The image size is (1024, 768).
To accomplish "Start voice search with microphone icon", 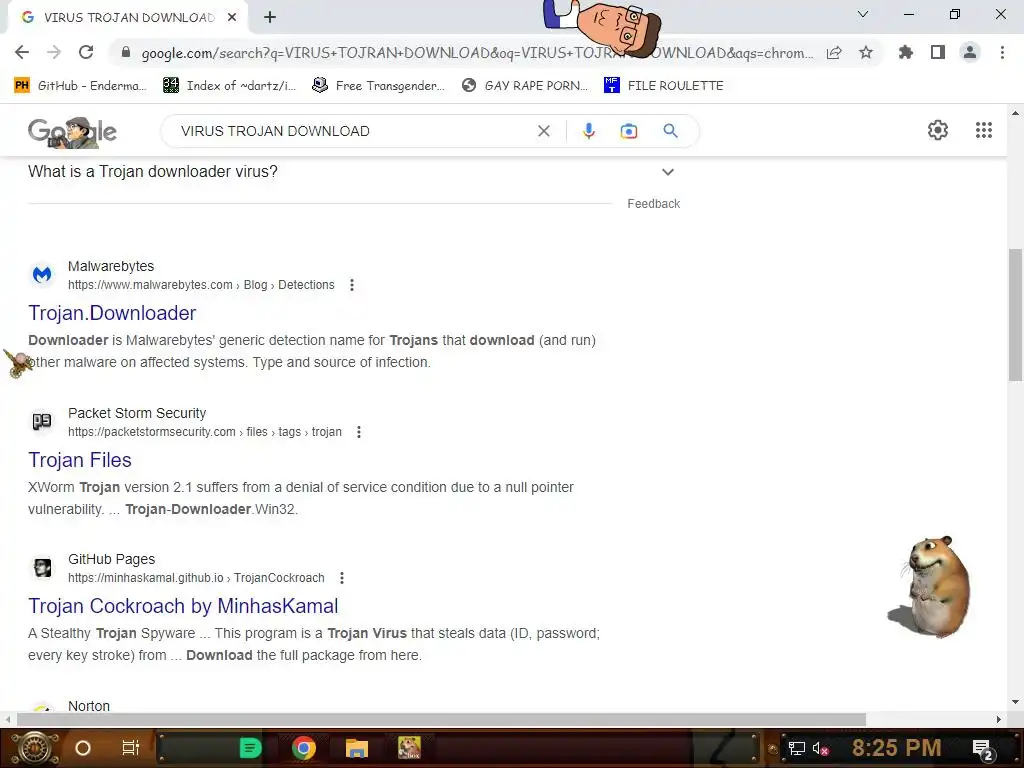I will tap(588, 131).
